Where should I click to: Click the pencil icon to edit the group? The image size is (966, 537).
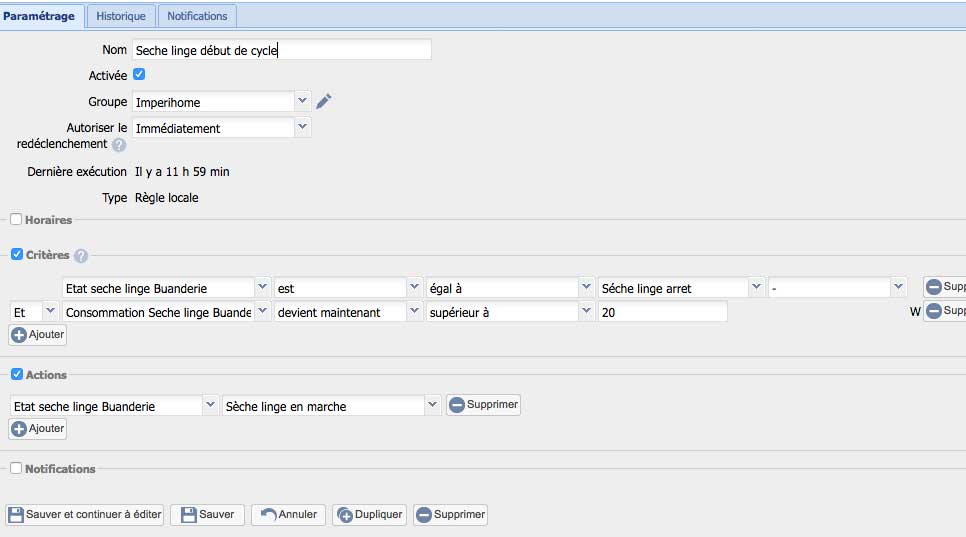pyautogui.click(x=323, y=101)
